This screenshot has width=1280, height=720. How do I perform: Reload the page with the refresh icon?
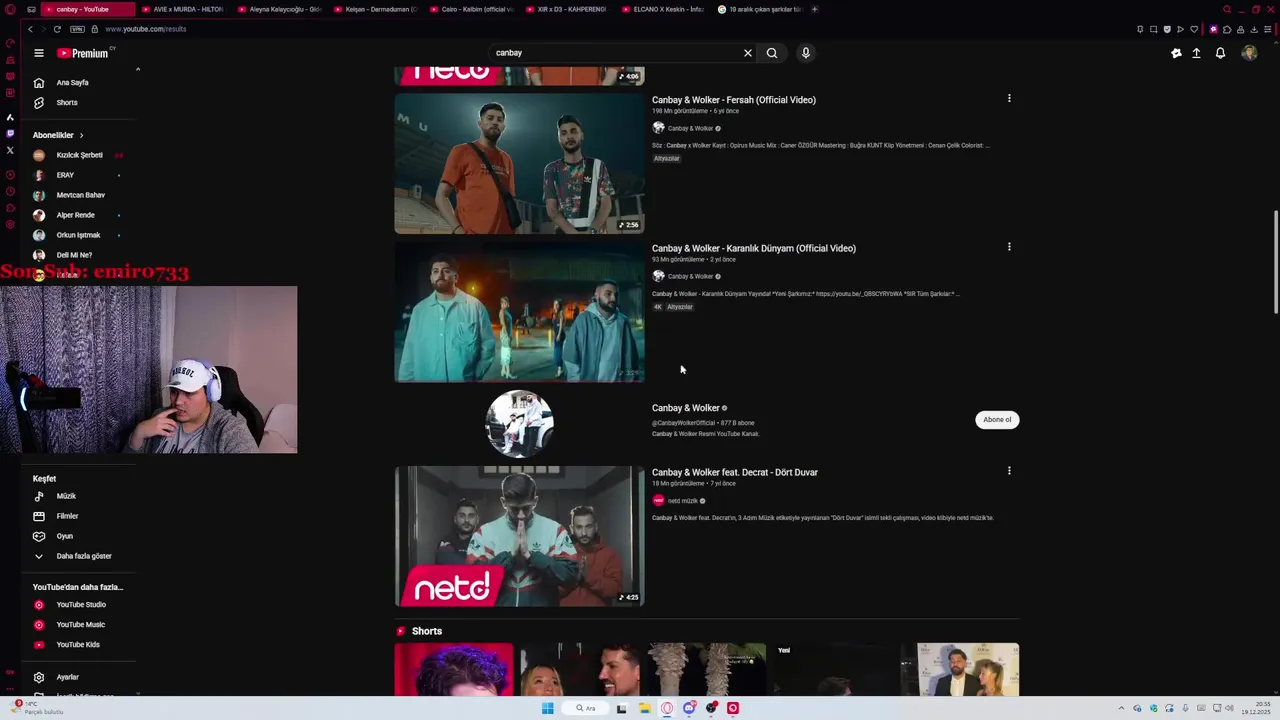click(57, 29)
